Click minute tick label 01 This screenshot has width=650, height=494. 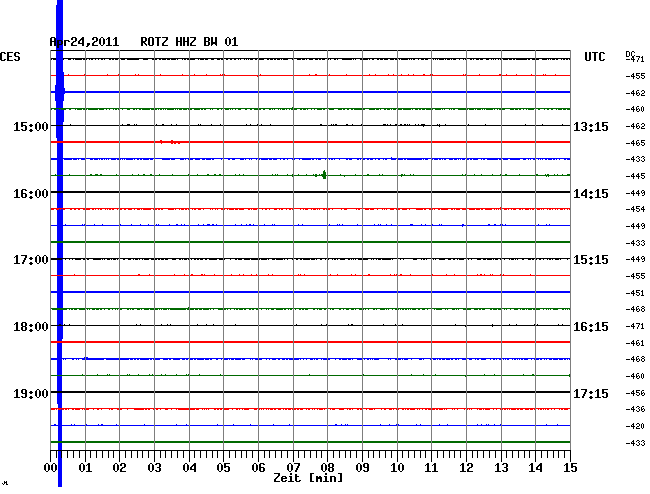[85, 468]
